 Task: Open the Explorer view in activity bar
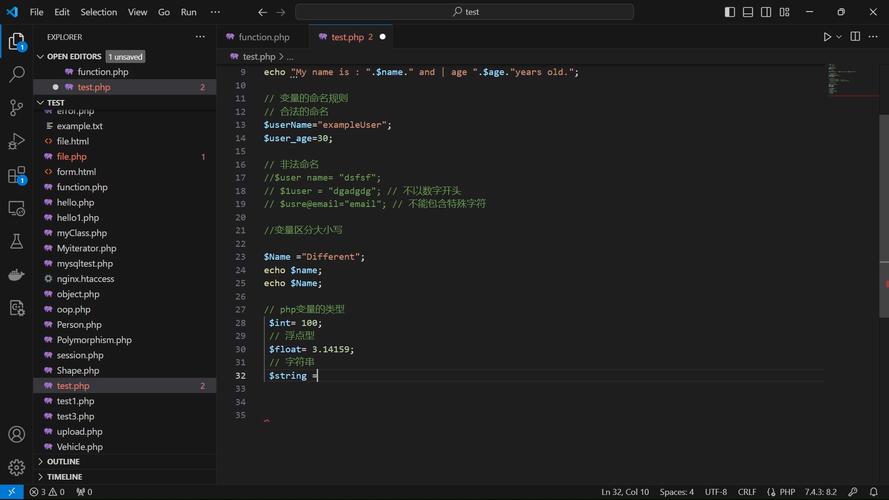16,41
